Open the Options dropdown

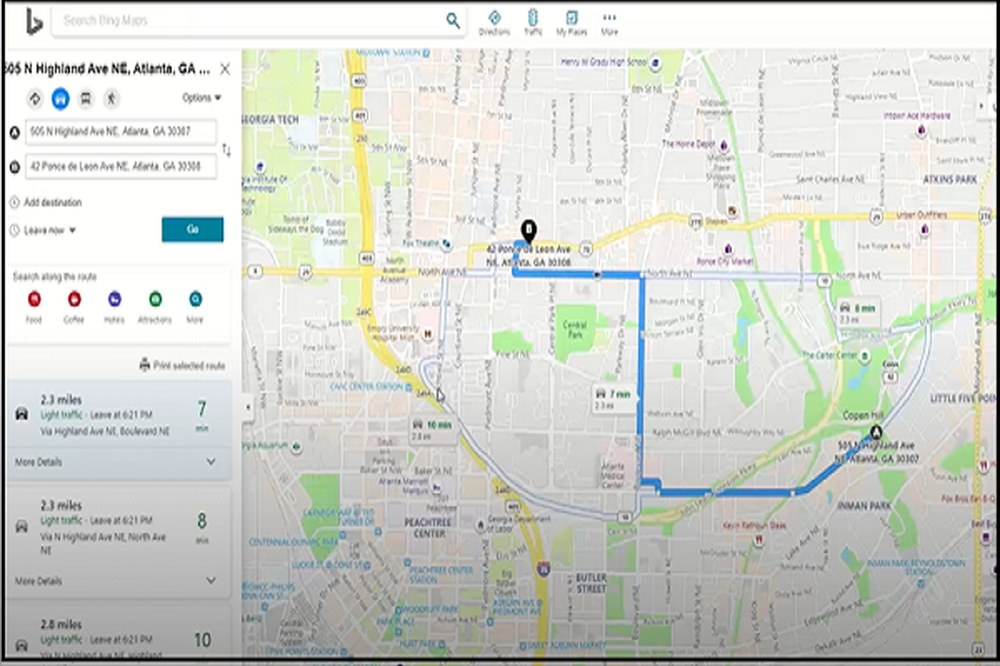pyautogui.click(x=198, y=97)
